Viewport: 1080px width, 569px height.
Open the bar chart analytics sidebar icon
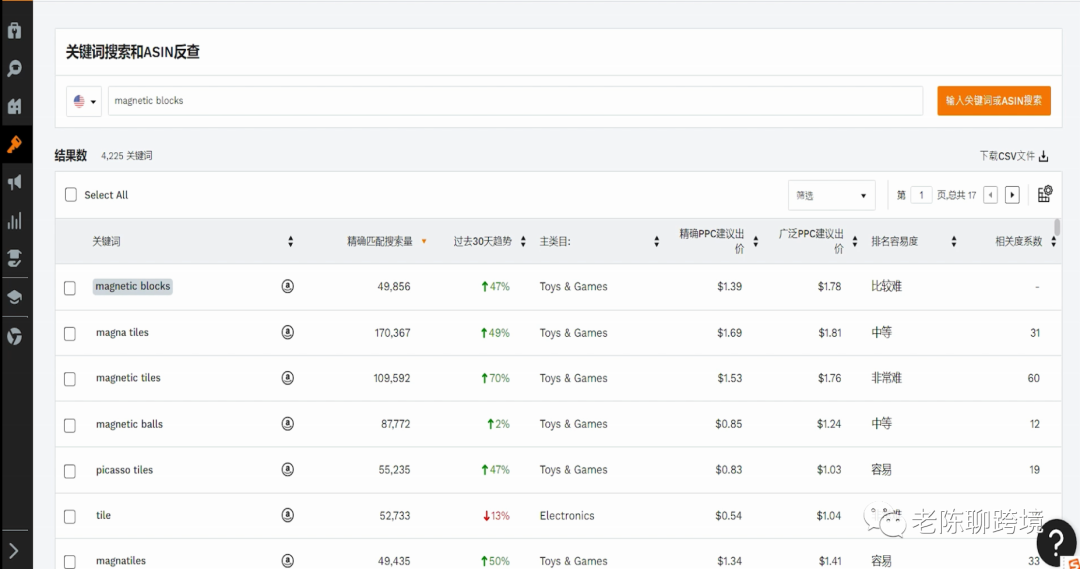click(15, 221)
